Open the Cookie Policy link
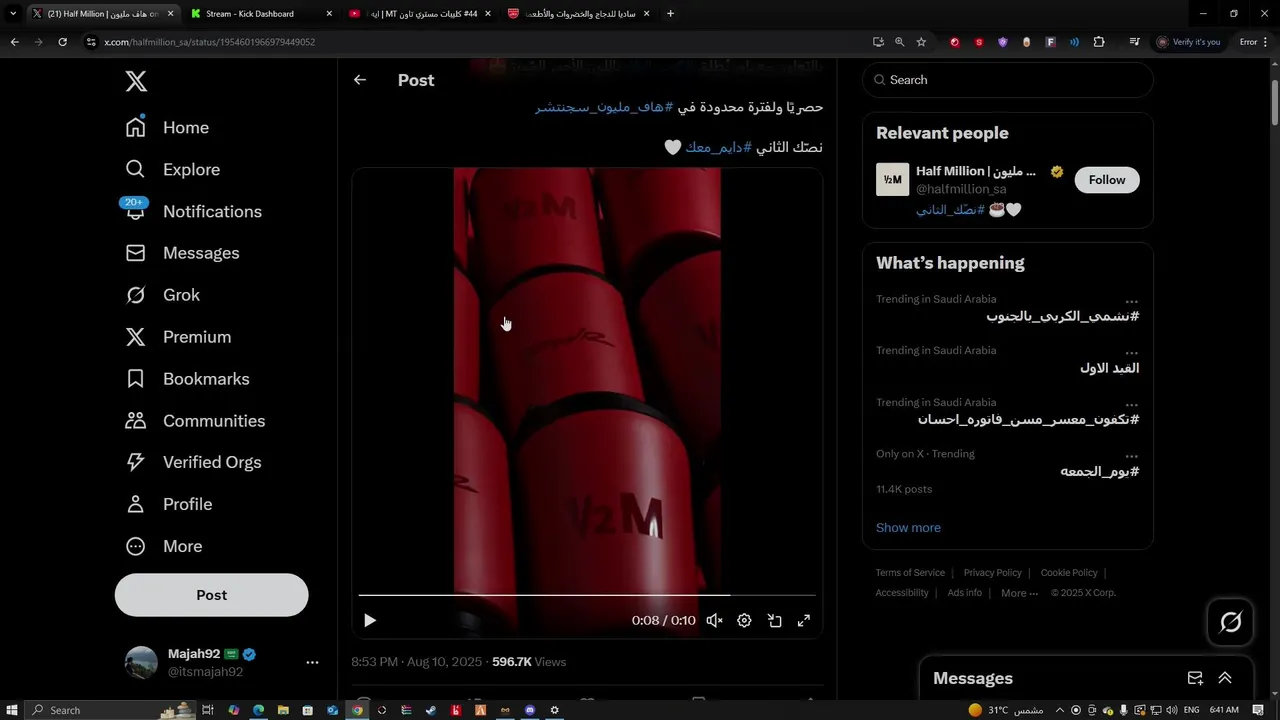The width and height of the screenshot is (1280, 720). tap(1069, 573)
